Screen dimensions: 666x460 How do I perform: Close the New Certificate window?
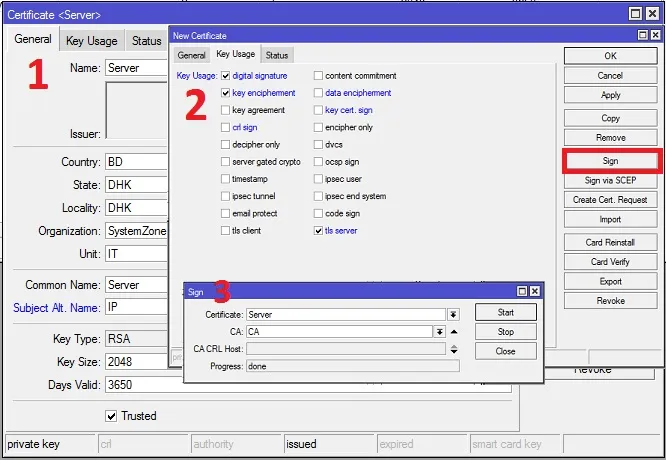tap(656, 35)
